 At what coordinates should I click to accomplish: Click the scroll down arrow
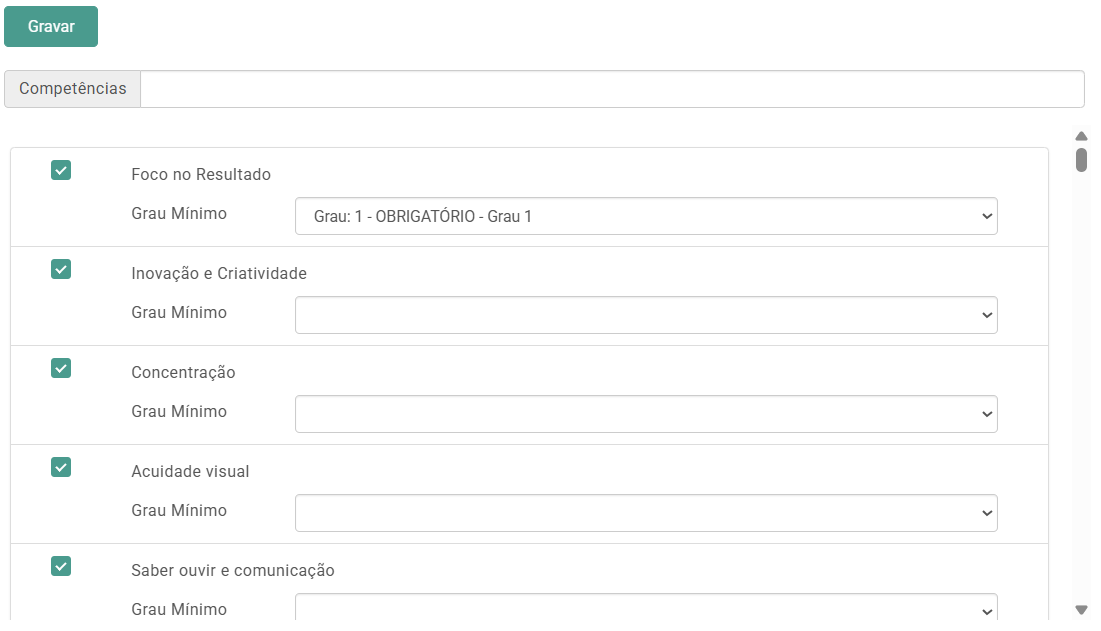pos(1081,609)
